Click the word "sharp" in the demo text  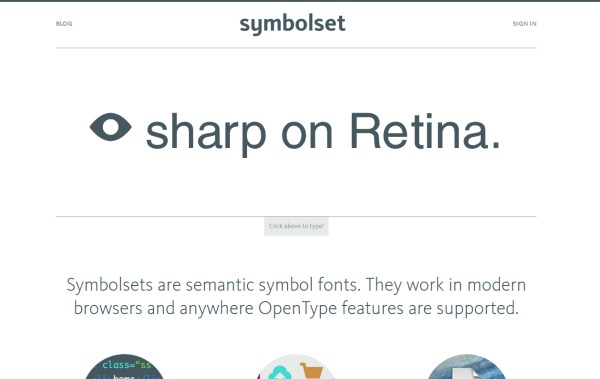(x=206, y=134)
